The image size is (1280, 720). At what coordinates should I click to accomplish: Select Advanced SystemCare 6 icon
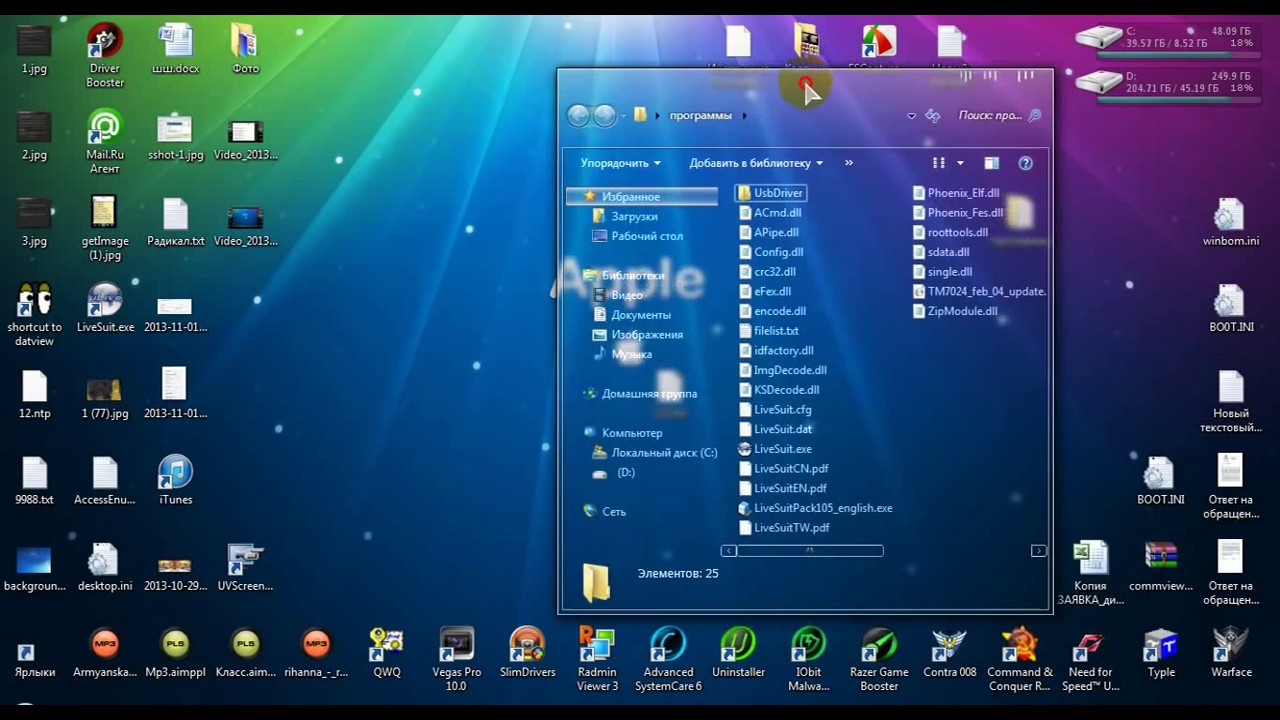(668, 659)
